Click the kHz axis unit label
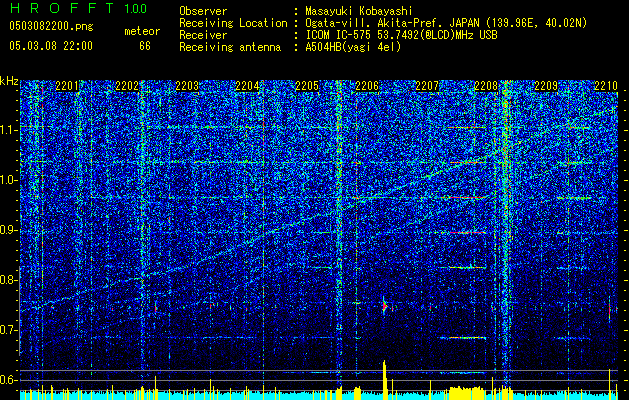 pyautogui.click(x=9, y=81)
